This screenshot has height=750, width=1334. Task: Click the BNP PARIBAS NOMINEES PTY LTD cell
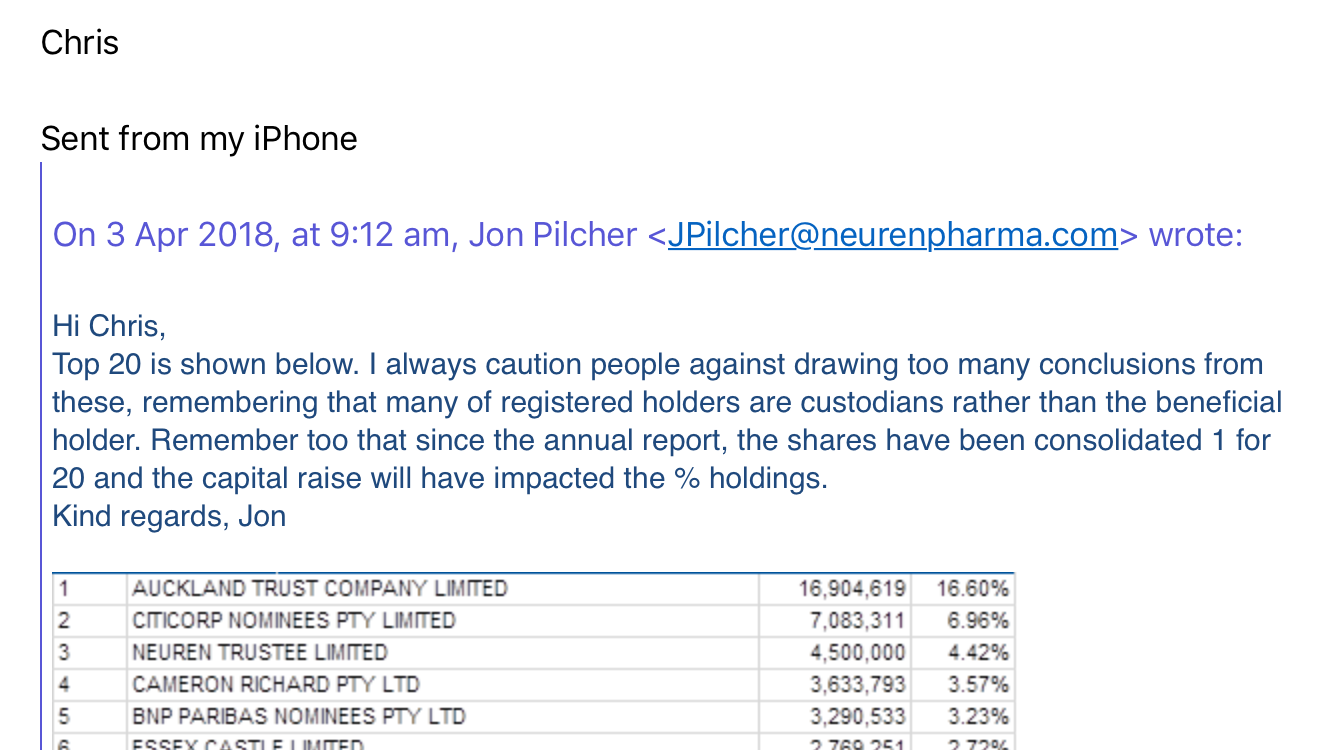point(443,716)
